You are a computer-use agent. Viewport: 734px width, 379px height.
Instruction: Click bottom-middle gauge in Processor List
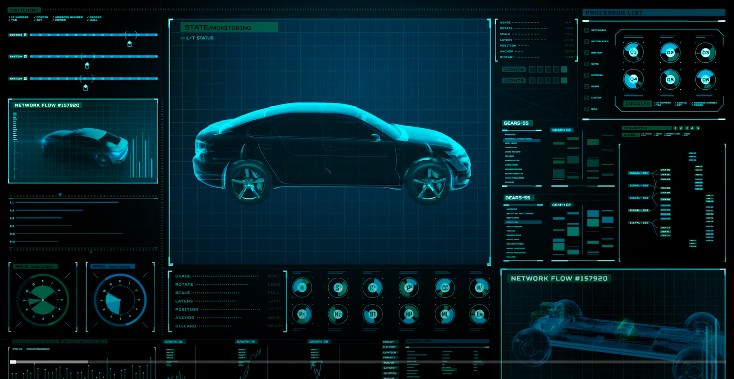pyautogui.click(x=670, y=80)
